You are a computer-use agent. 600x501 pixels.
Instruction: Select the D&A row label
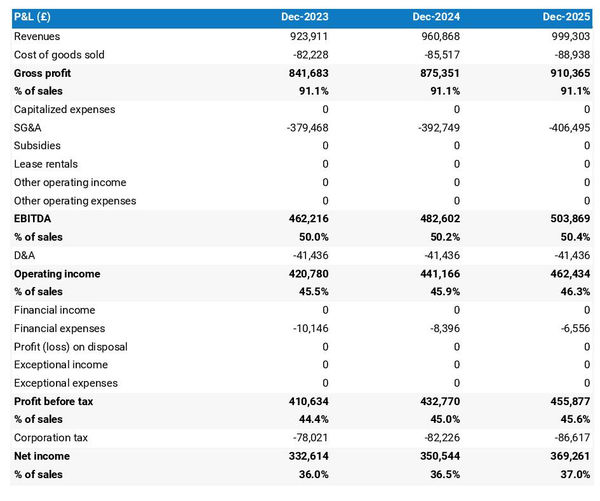coord(26,255)
